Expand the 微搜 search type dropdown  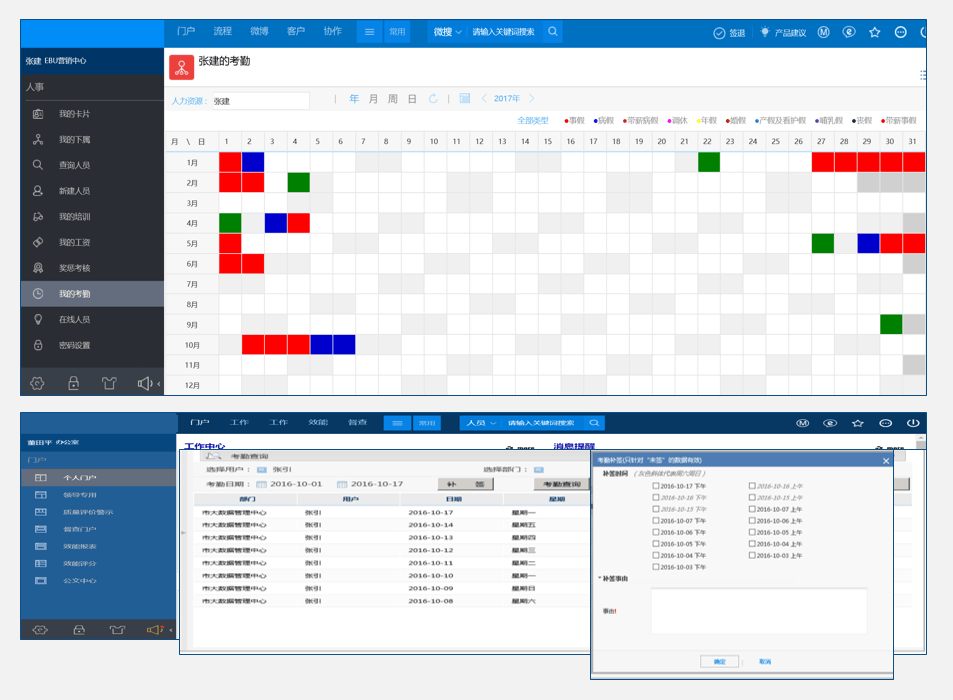coord(448,32)
